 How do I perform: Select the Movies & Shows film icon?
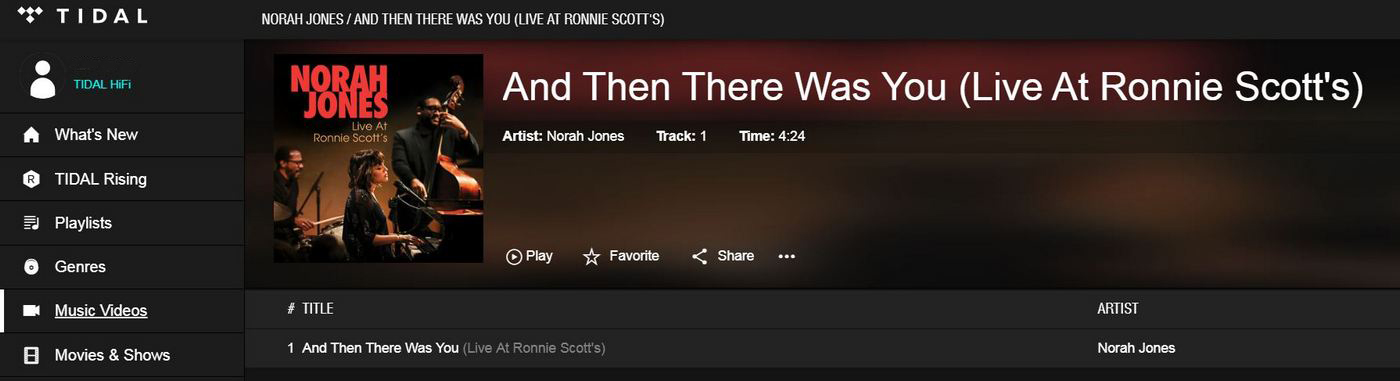click(x=31, y=355)
